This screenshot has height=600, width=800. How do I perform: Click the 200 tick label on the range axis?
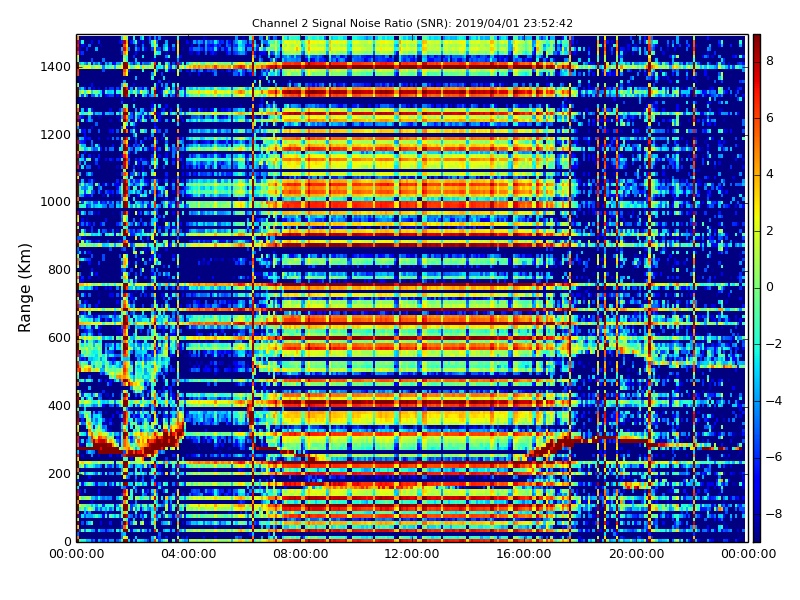click(x=59, y=473)
